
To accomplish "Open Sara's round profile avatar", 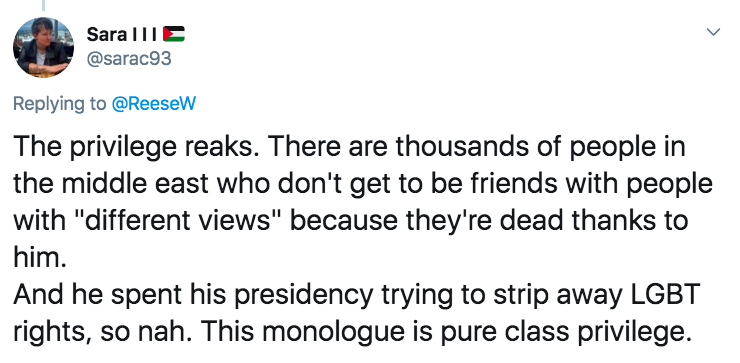I will (43, 47).
